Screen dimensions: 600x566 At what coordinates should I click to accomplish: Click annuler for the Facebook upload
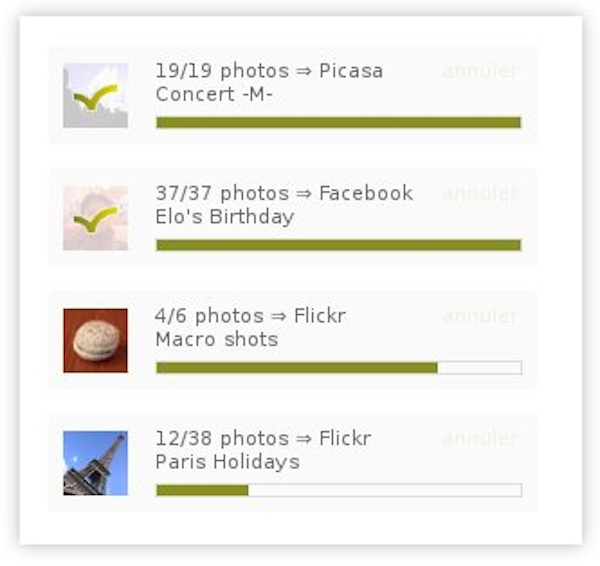[x=480, y=193]
